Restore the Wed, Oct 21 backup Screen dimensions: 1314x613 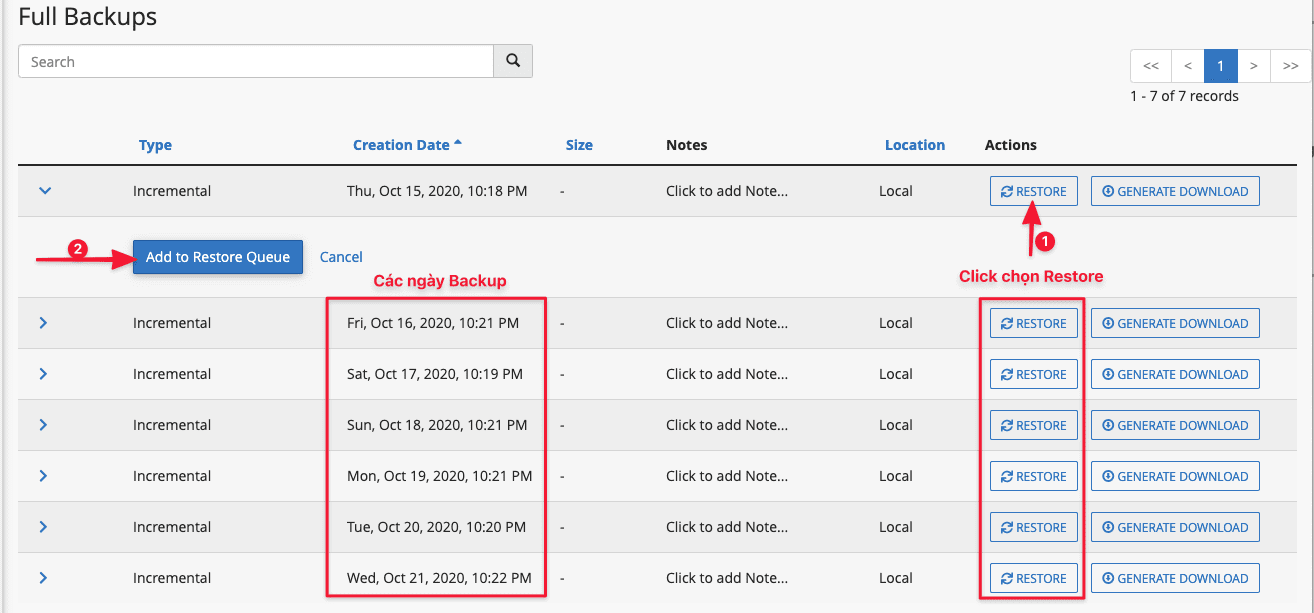pos(1033,578)
